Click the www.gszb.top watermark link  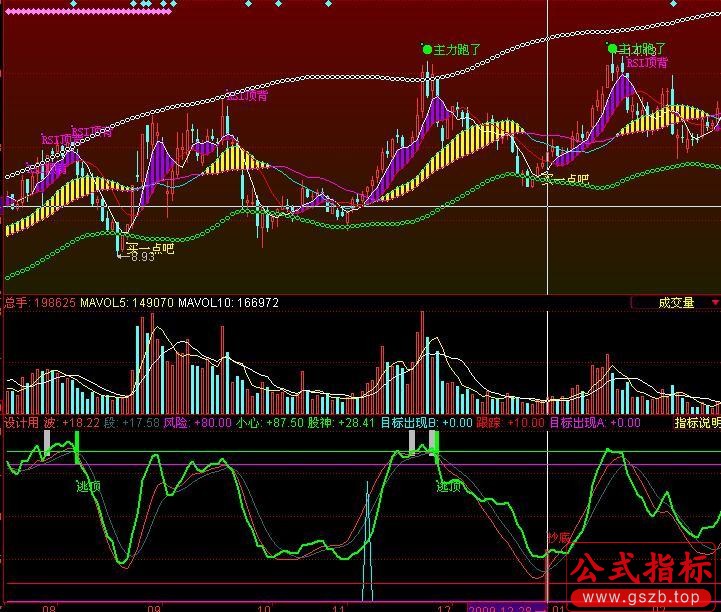pyautogui.click(x=650, y=600)
